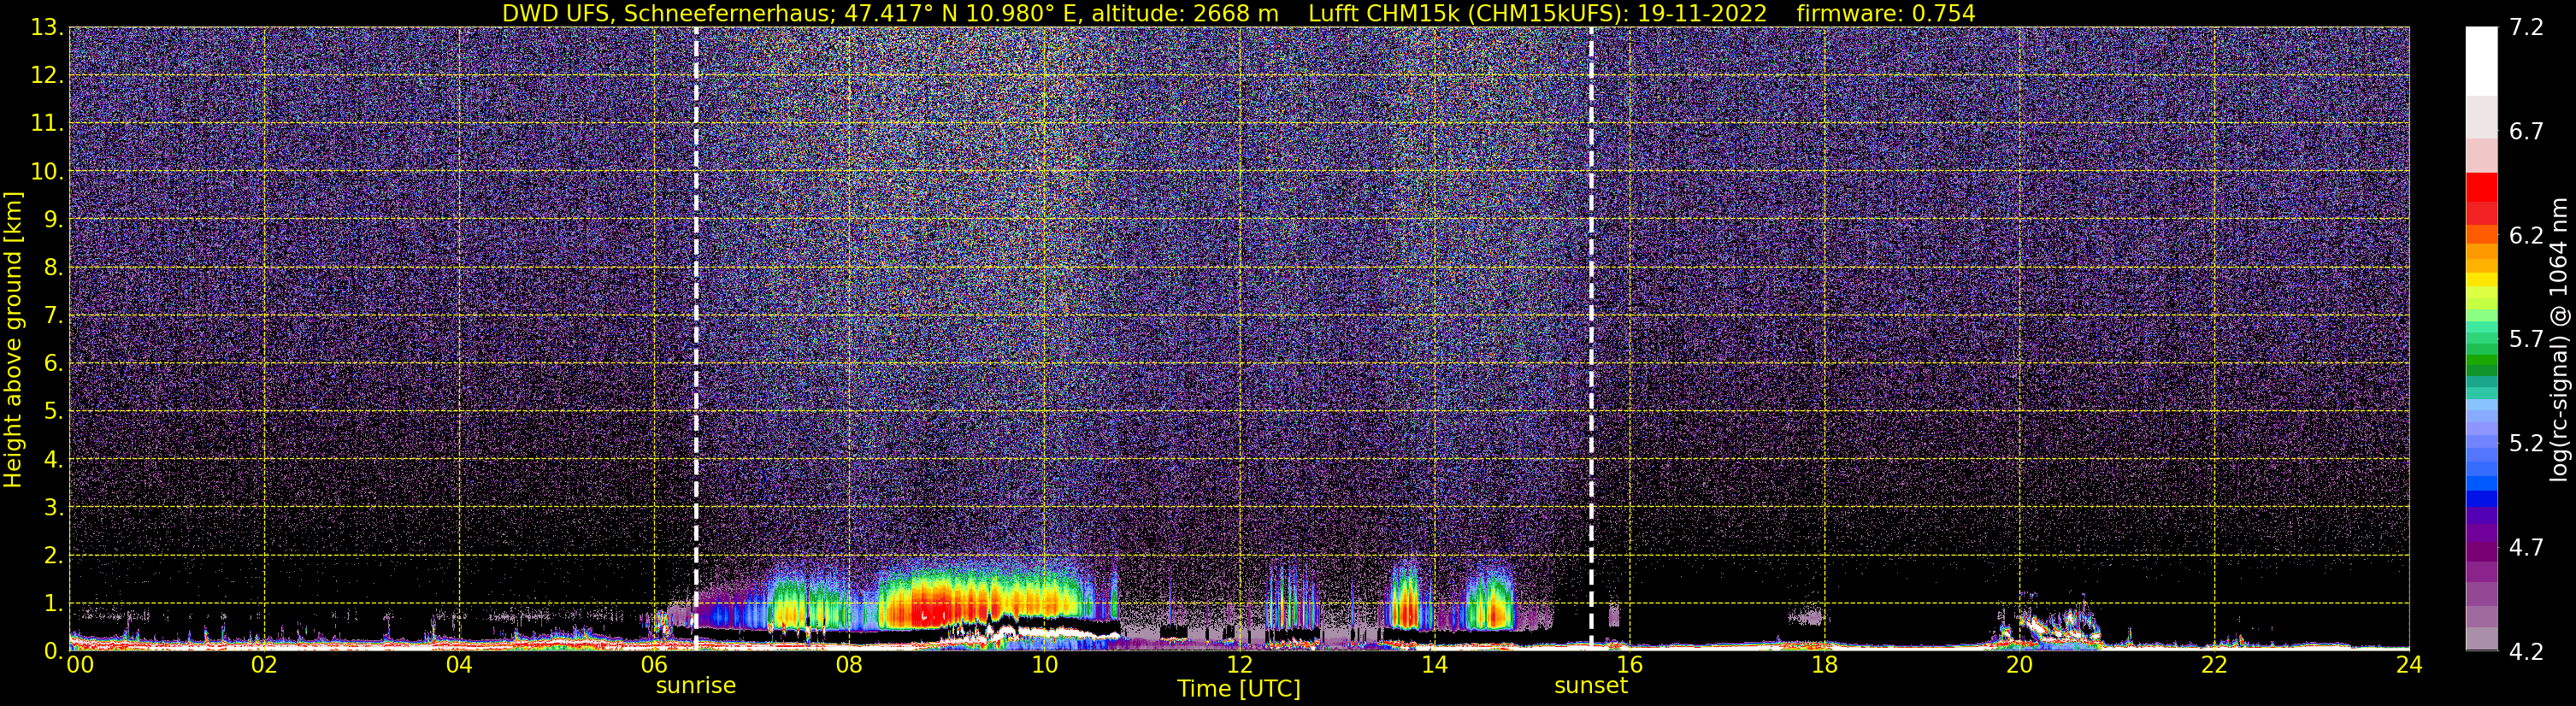The image size is (2576, 706).
Task: Click the colorbar label 'log(rc-signal) @ 1064 nm'
Action: click(2557, 340)
